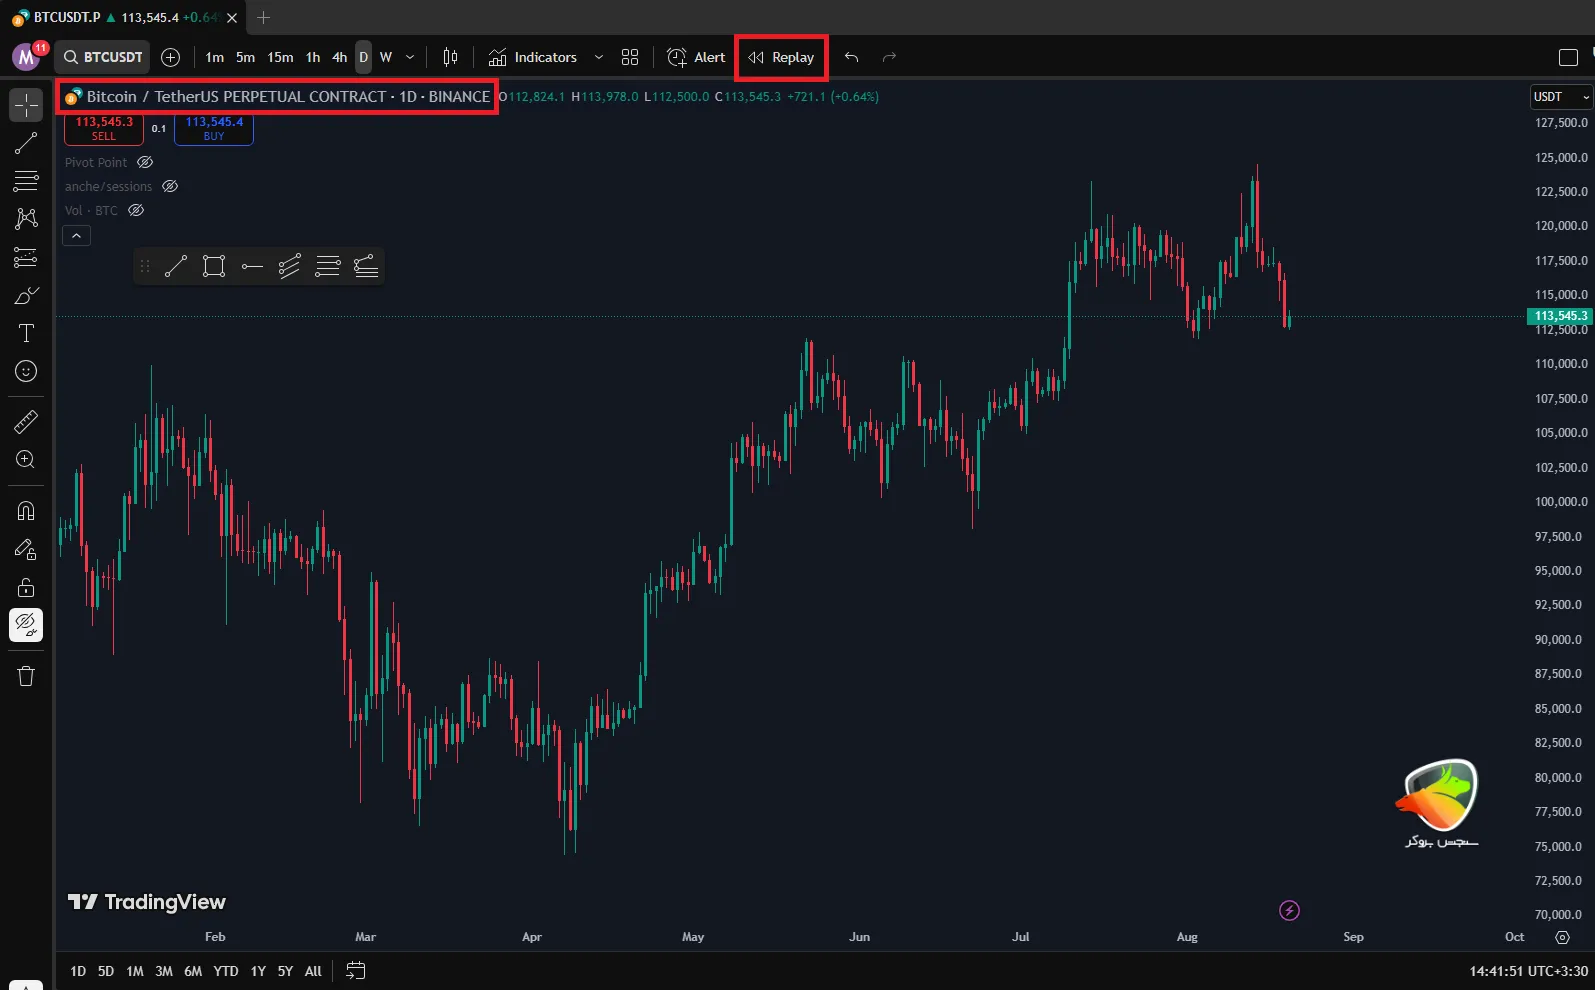
Task: Click the trash can remove objects icon
Action: pos(26,676)
